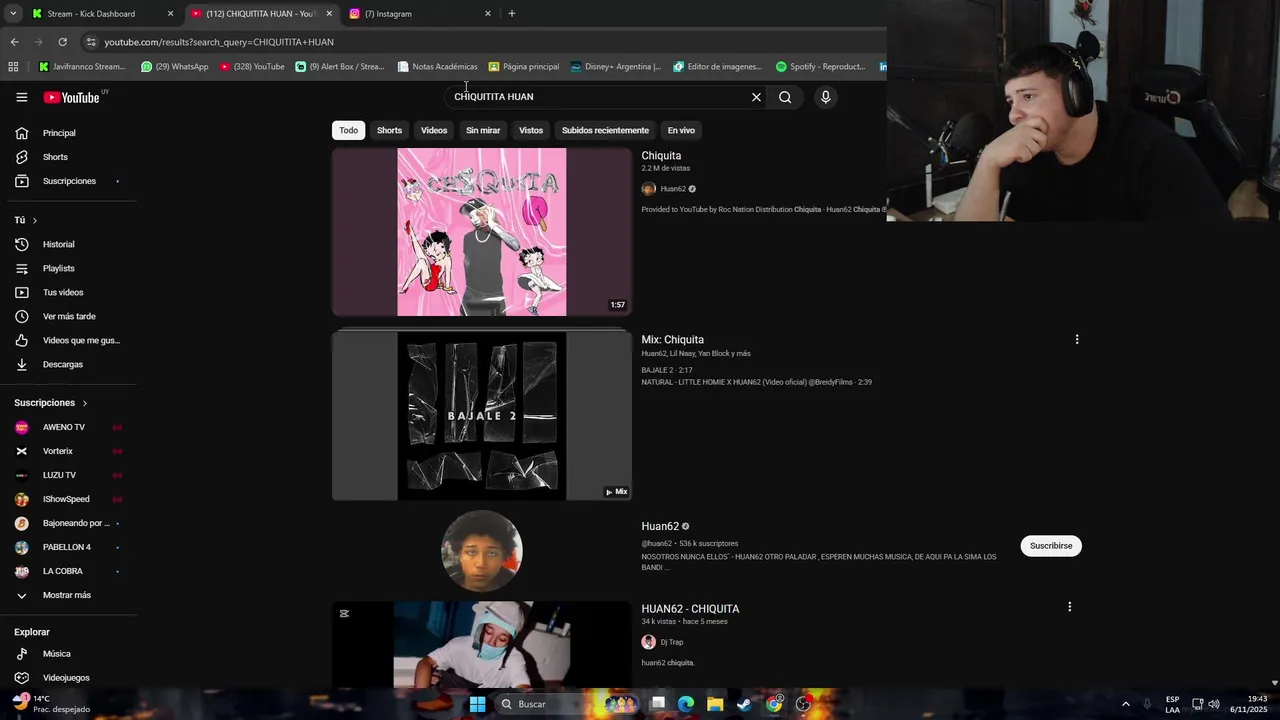Screen dimensions: 1280x720
Task: Open the WhatsApp bookmark
Action: point(175,67)
